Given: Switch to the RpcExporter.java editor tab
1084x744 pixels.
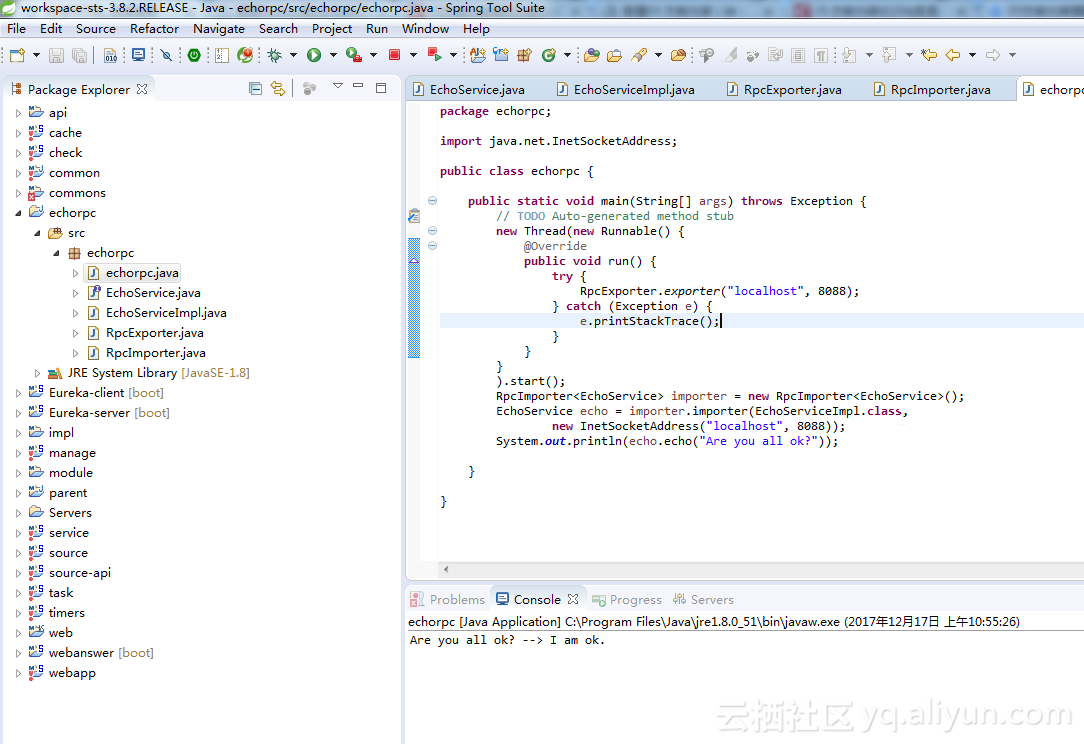Looking at the screenshot, I should 784,89.
